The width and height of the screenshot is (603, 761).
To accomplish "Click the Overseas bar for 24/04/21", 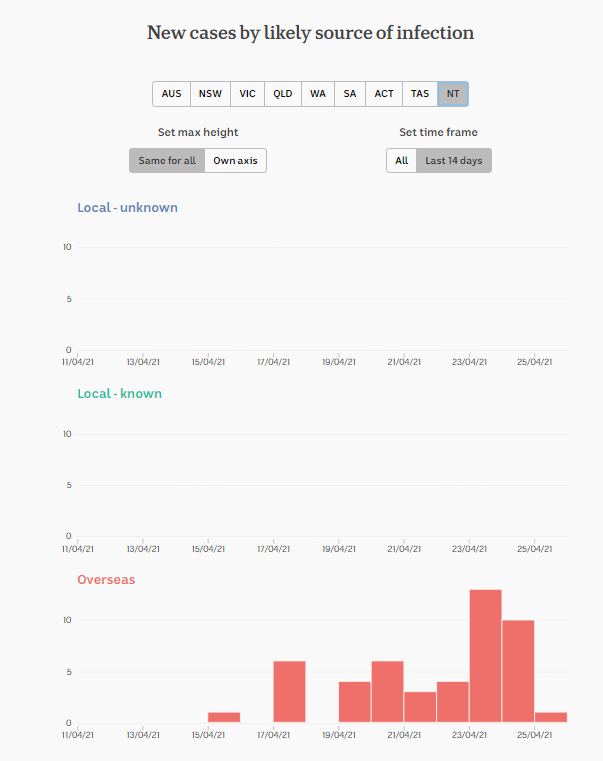I will point(518,671).
